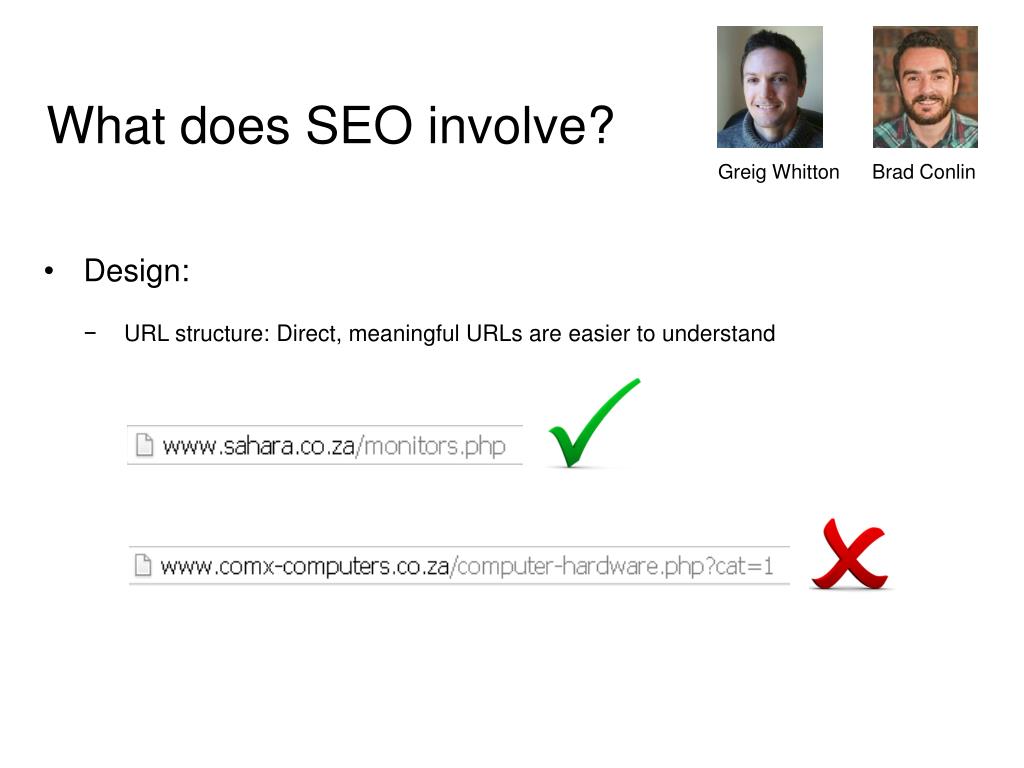1024x768 pixels.
Task: Click the word 'SEO' in the title
Action: 359,125
